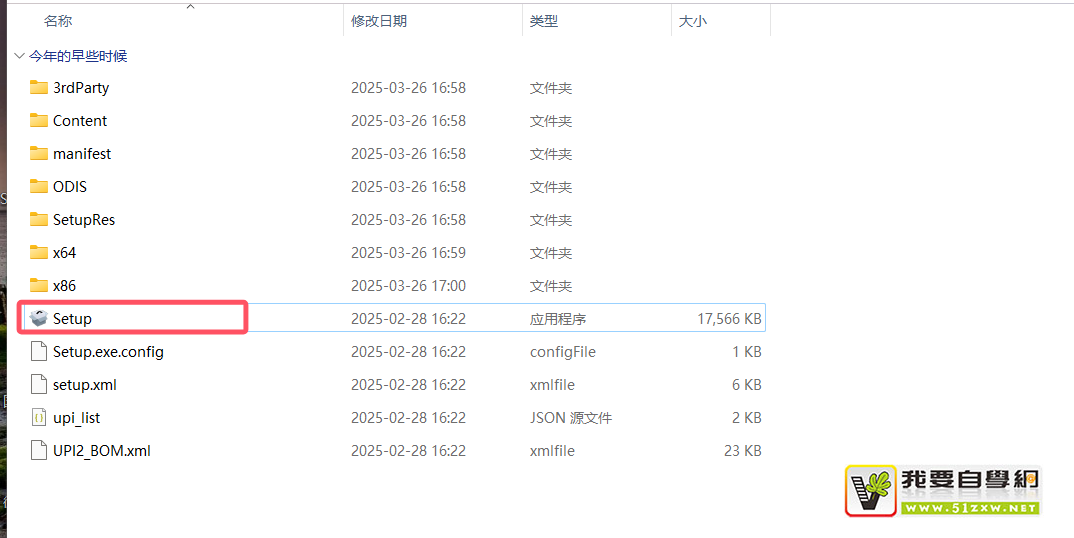
Task: Click the 类型 column header
Action: click(543, 21)
